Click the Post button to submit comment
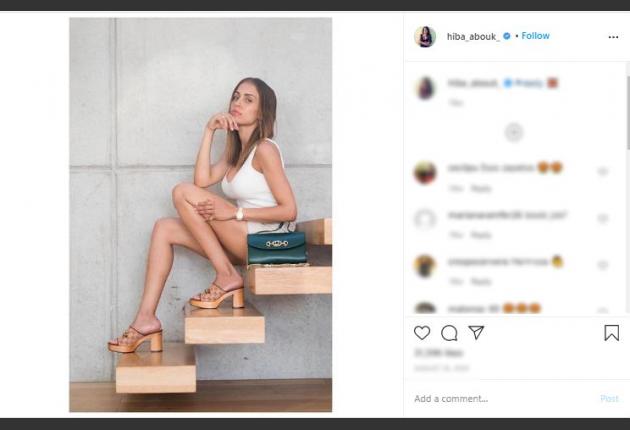The image size is (630, 430). pos(609,399)
